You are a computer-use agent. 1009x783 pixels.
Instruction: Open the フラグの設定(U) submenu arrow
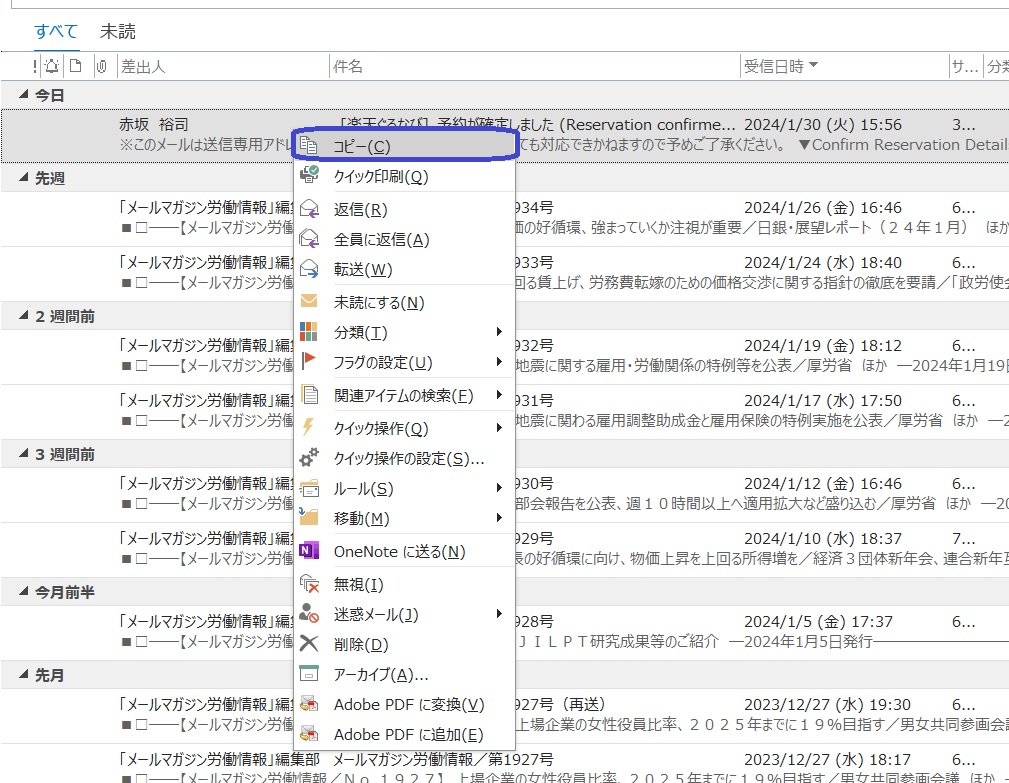499,362
